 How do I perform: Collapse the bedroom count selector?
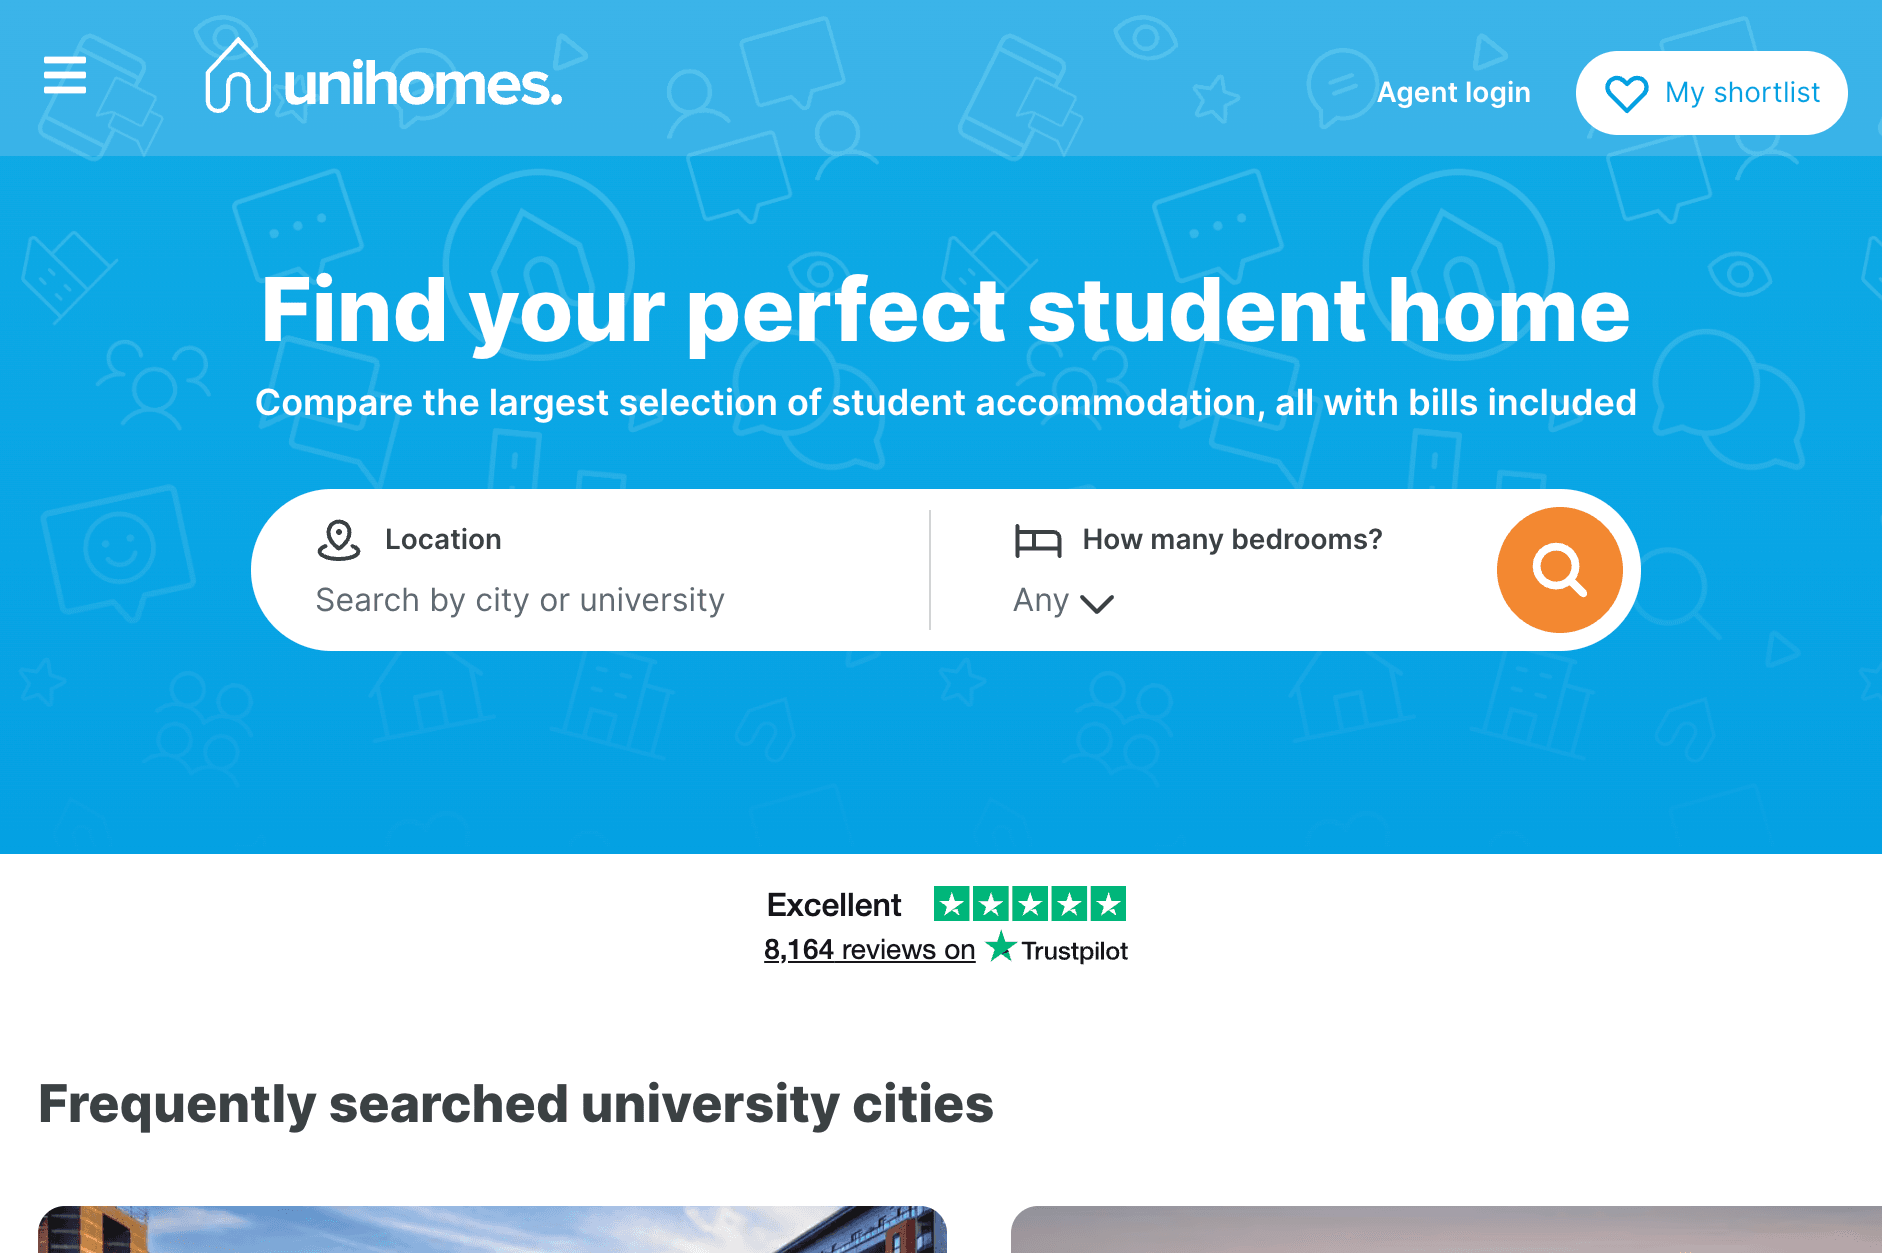click(x=1063, y=601)
